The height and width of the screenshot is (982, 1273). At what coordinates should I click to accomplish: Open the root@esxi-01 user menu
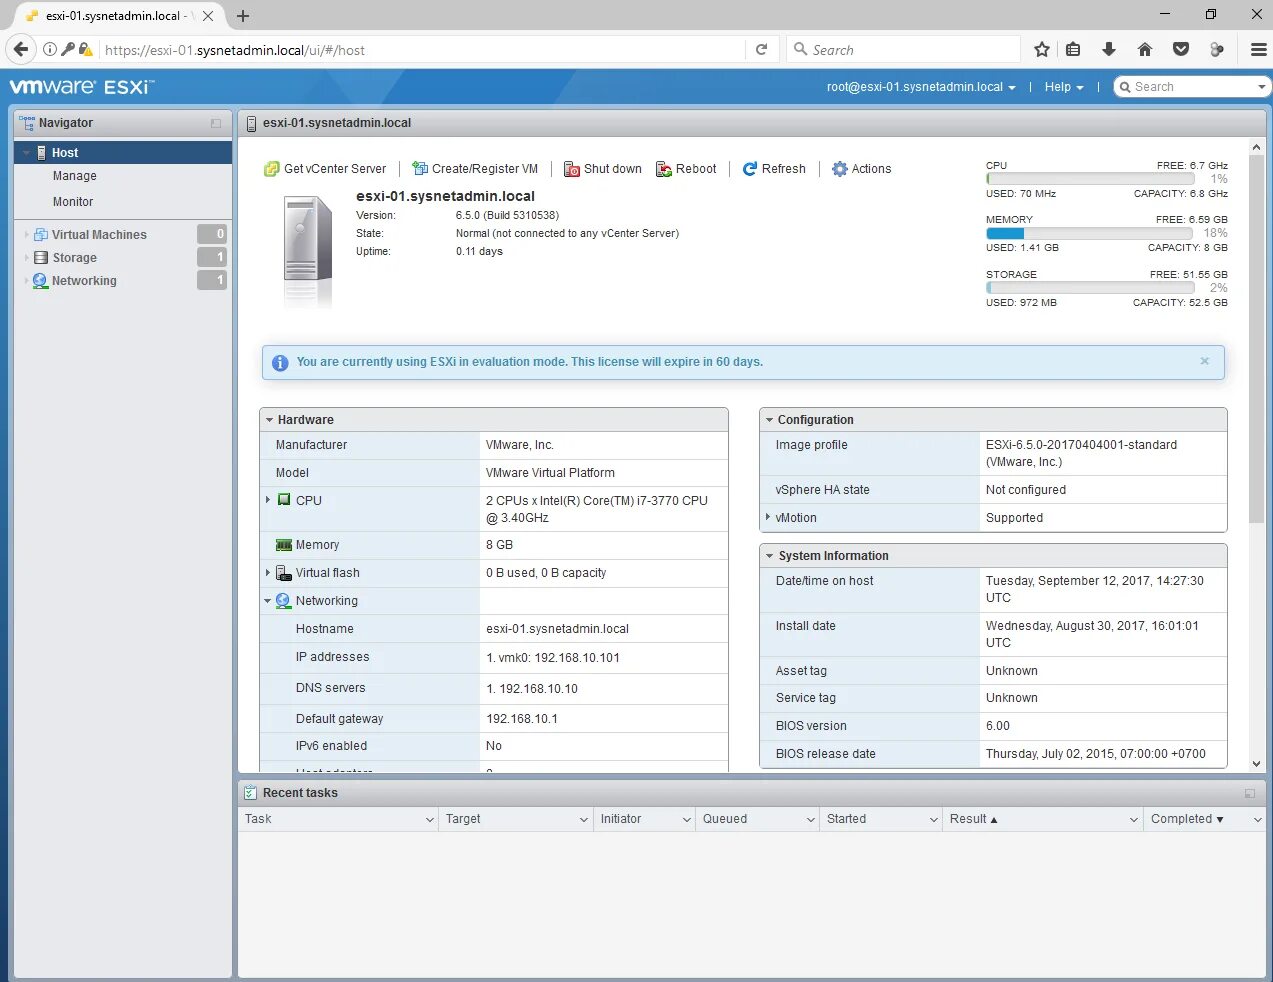(919, 87)
